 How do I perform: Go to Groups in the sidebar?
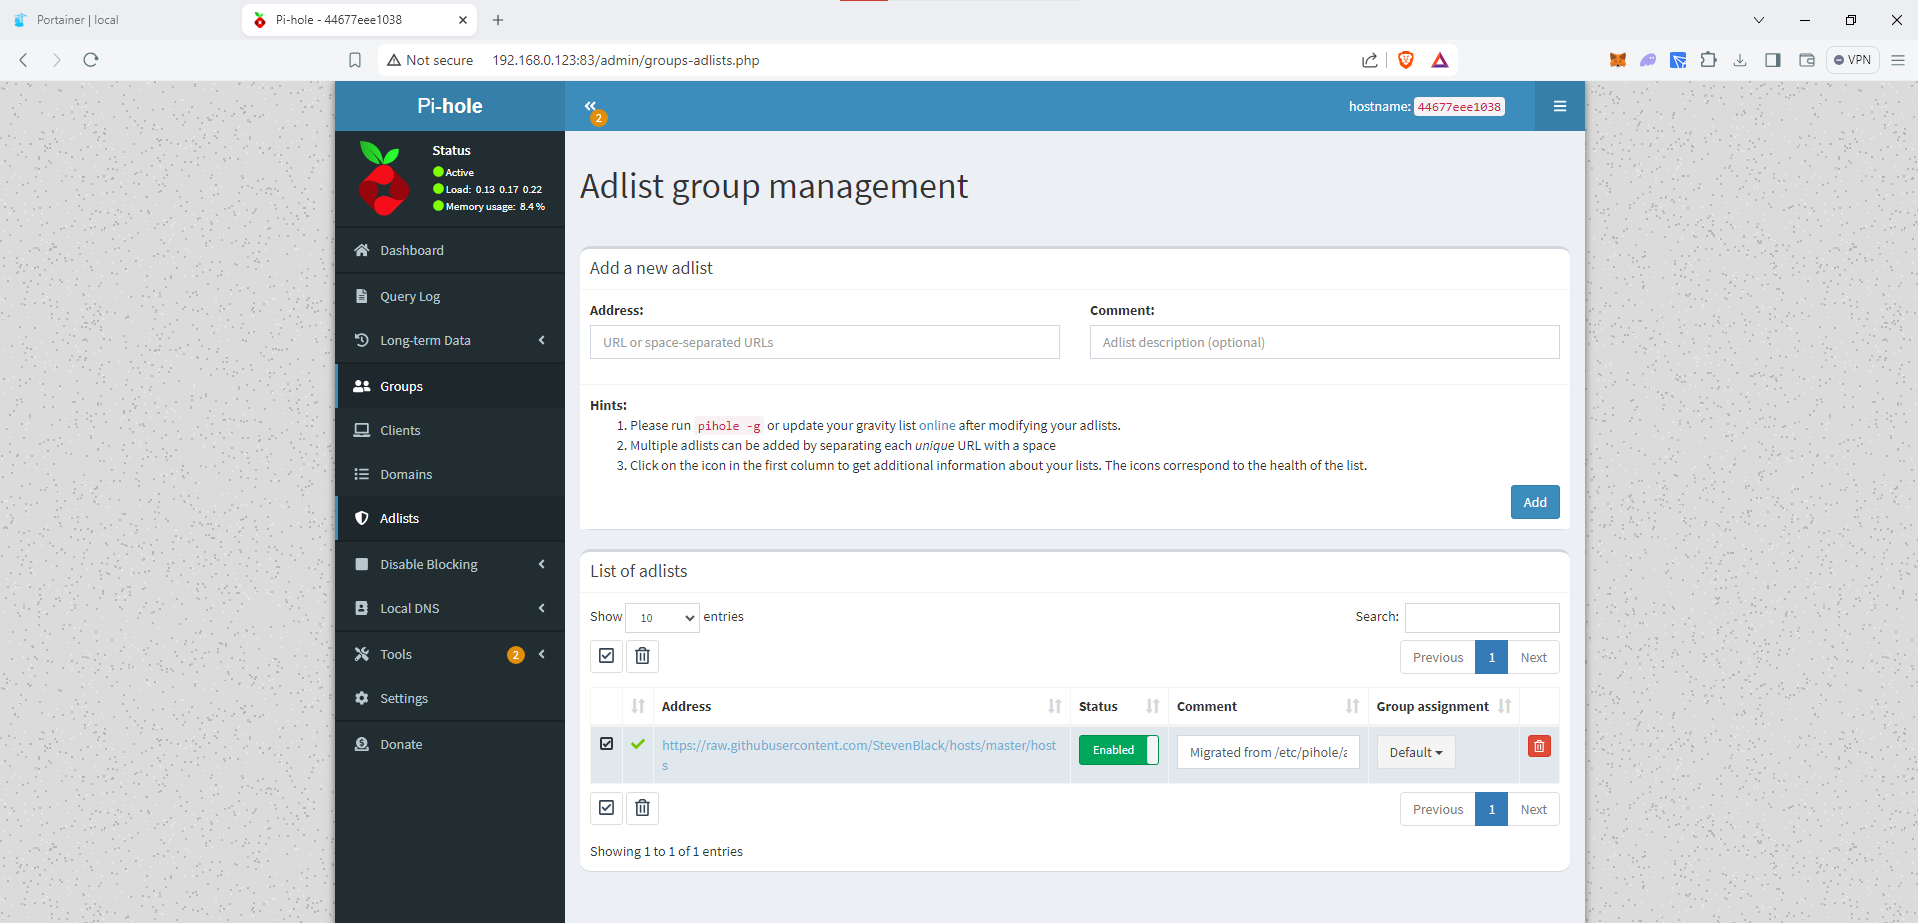(x=450, y=386)
